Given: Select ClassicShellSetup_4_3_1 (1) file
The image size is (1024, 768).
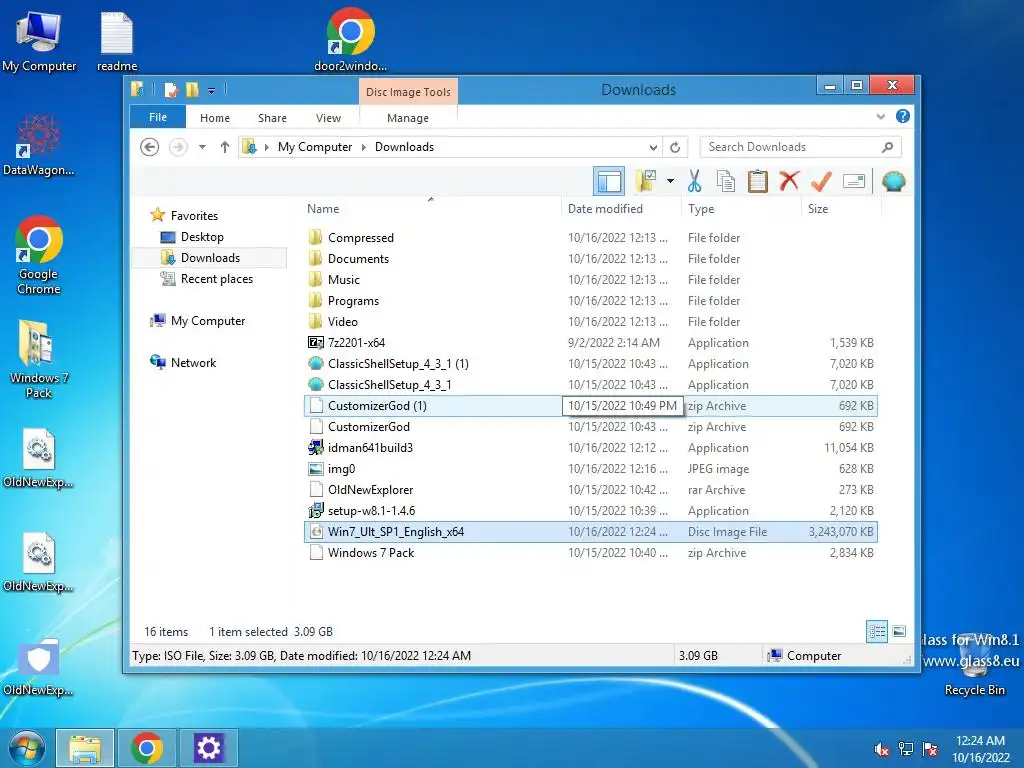Looking at the screenshot, I should [x=590, y=364].
